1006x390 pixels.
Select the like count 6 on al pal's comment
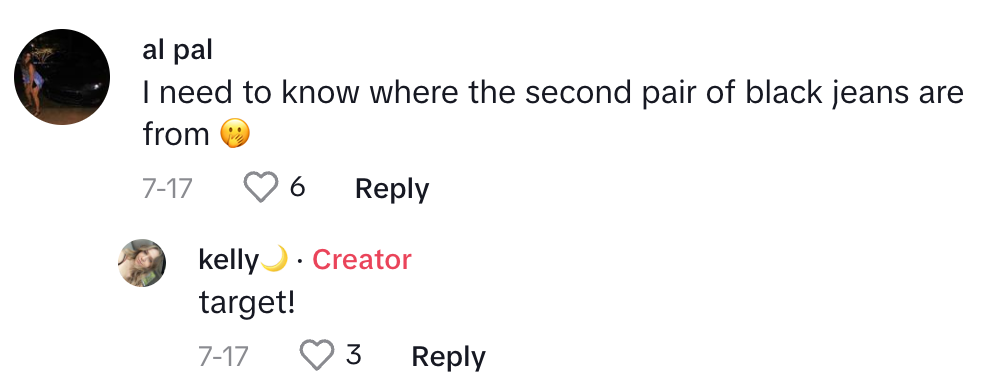297,187
